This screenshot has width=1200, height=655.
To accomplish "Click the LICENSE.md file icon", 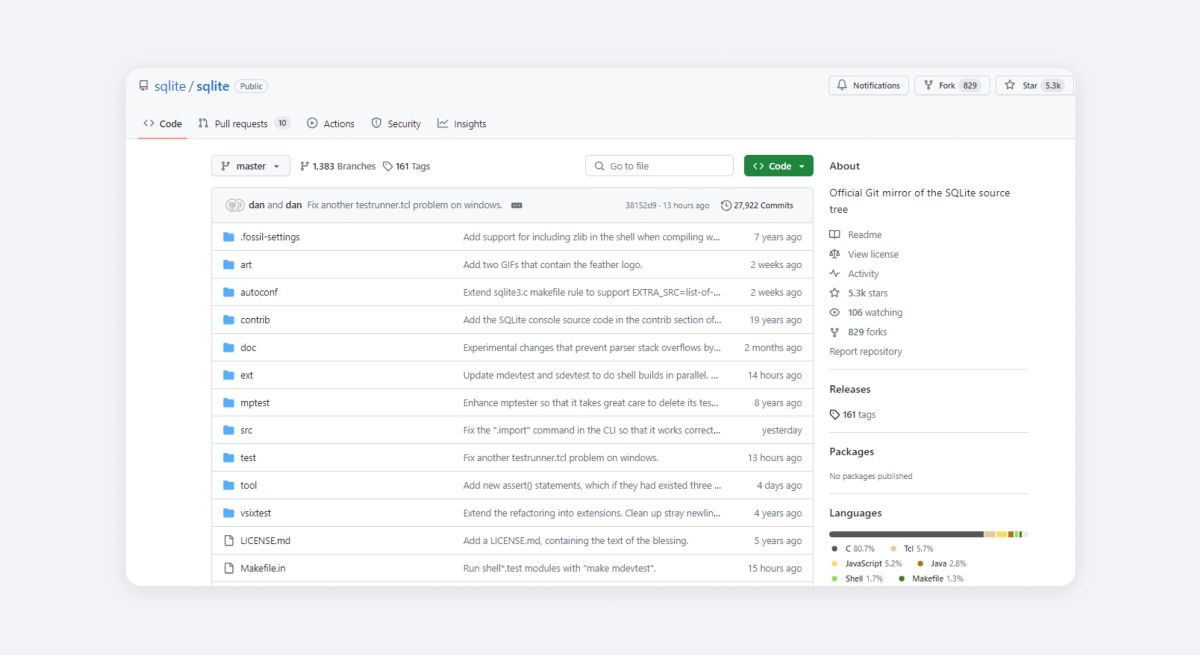I will tap(229, 541).
